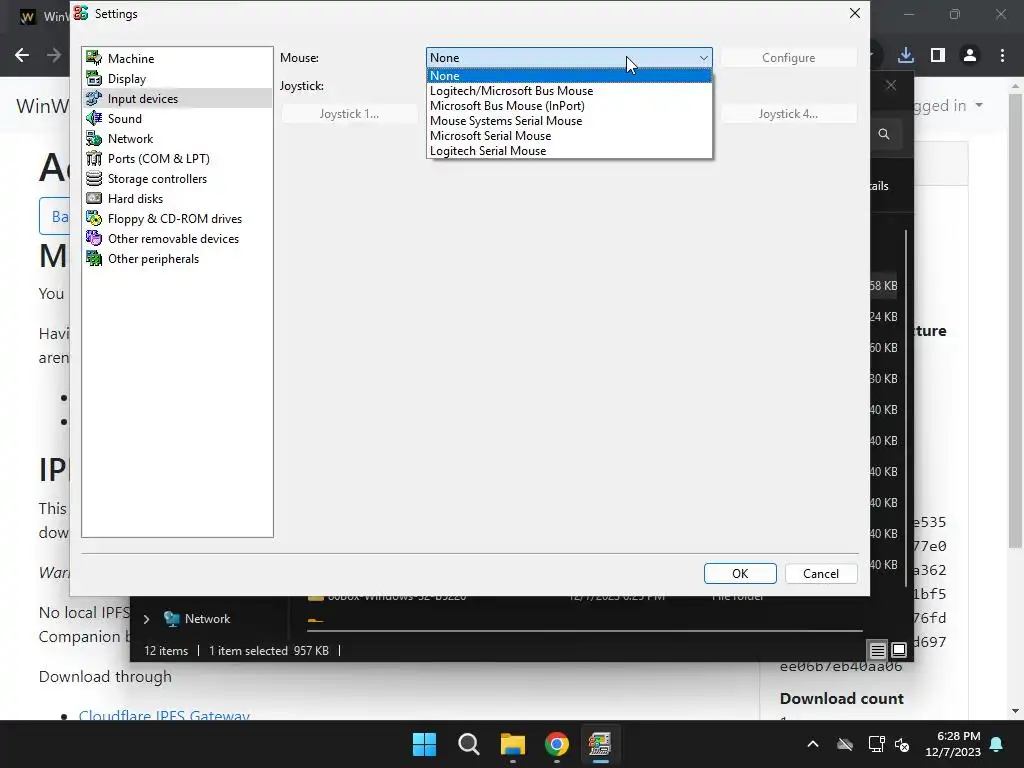Image resolution: width=1024 pixels, height=768 pixels.
Task: Click the Settings window title icon
Action: [81, 13]
